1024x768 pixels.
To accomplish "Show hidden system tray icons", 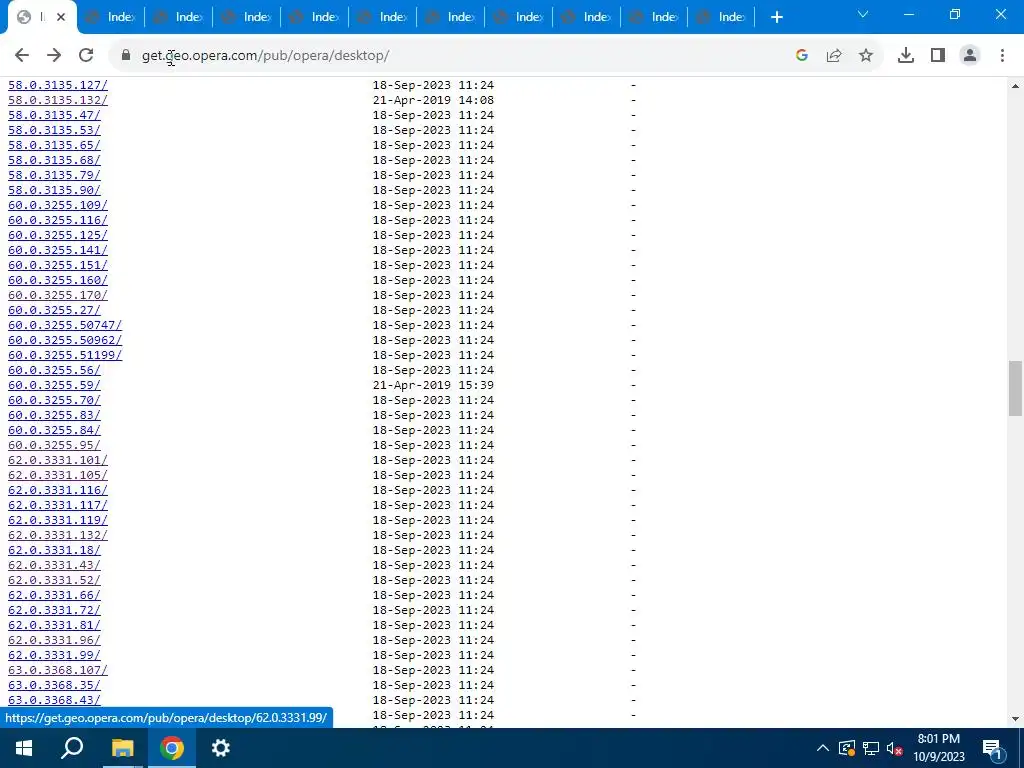I will click(823, 748).
